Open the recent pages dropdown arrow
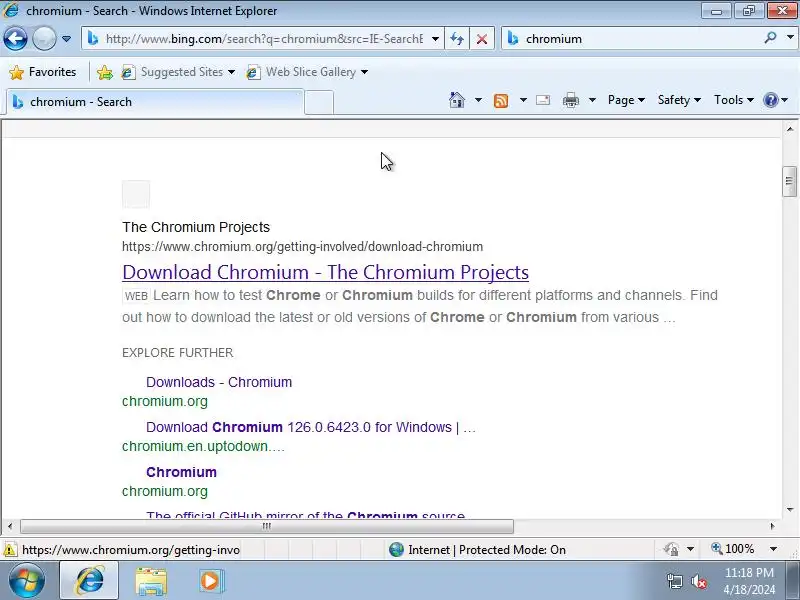The image size is (800, 600). (66, 39)
